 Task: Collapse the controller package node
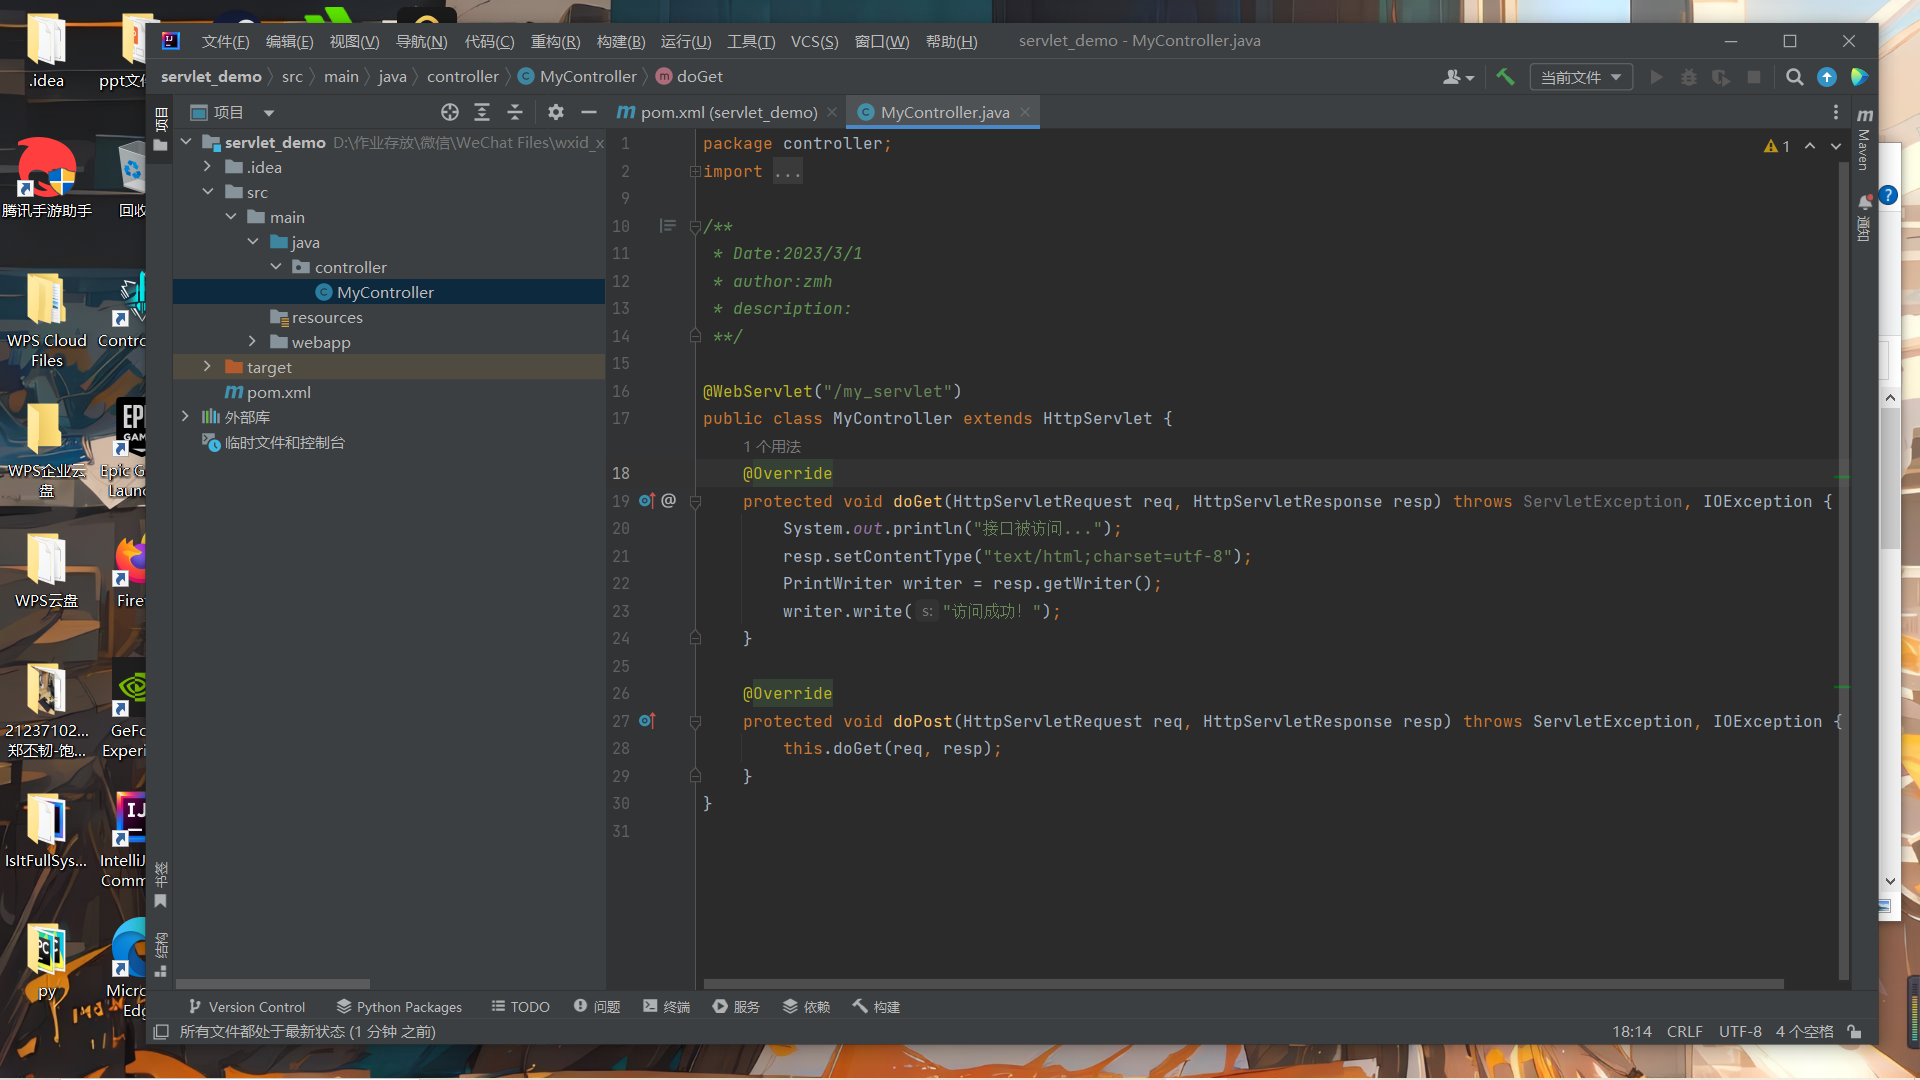(x=276, y=267)
